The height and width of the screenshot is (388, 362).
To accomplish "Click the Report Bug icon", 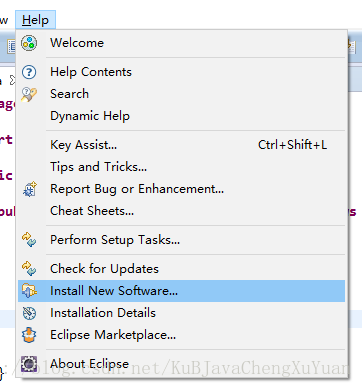I will [x=30, y=189].
